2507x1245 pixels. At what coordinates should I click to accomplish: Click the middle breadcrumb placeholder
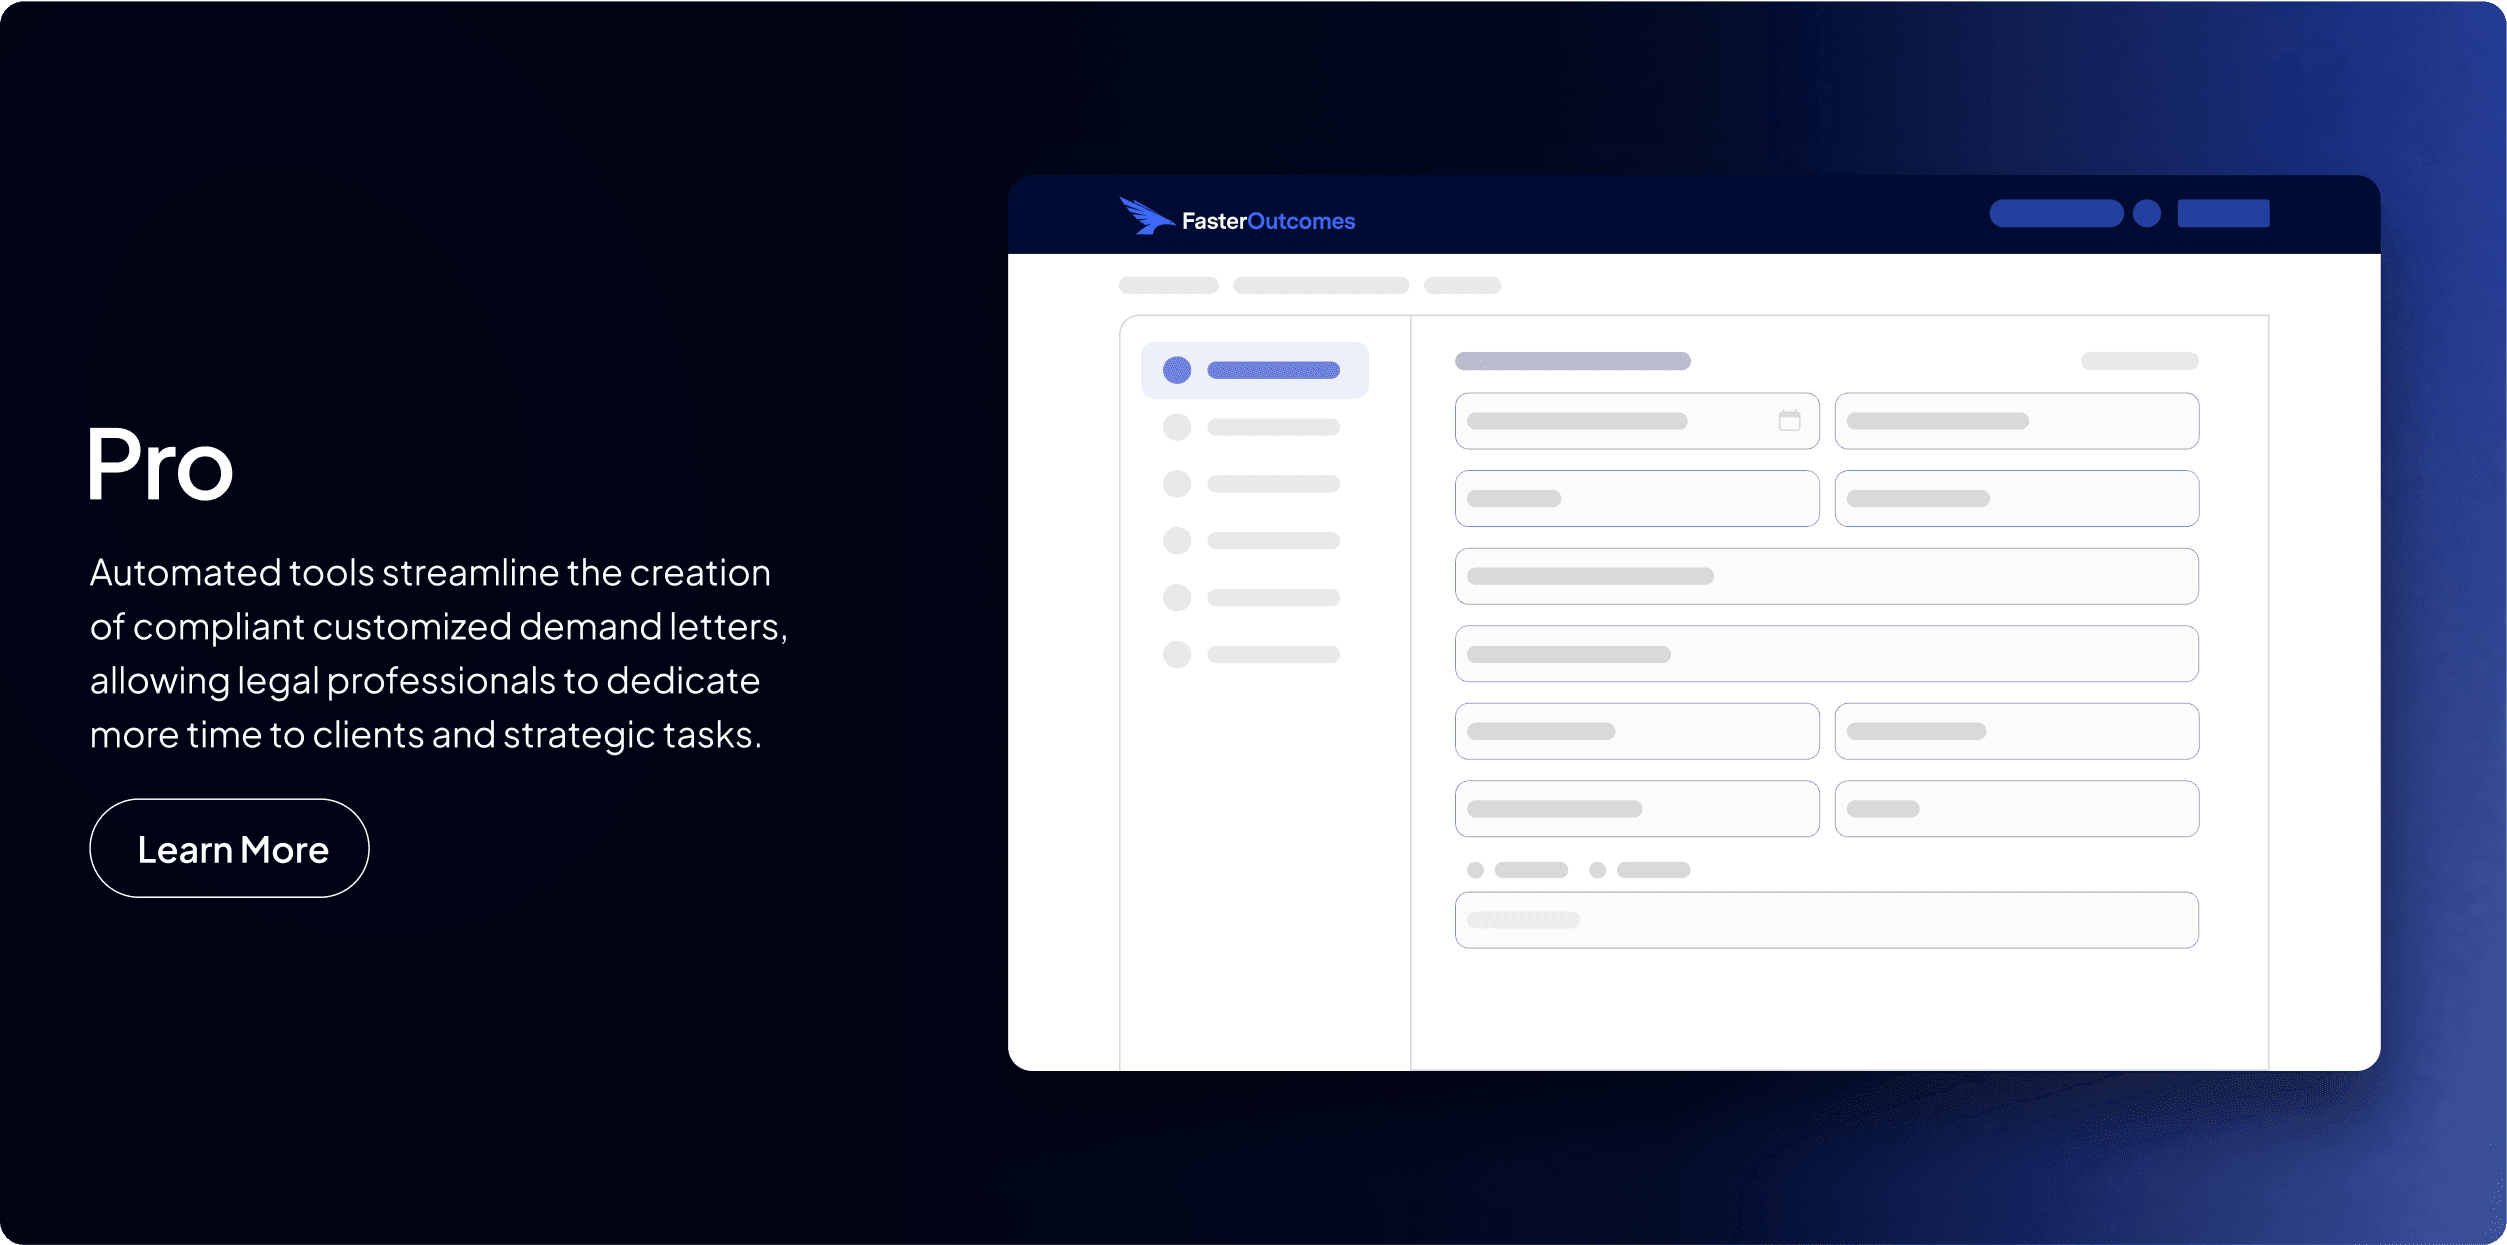(1320, 286)
